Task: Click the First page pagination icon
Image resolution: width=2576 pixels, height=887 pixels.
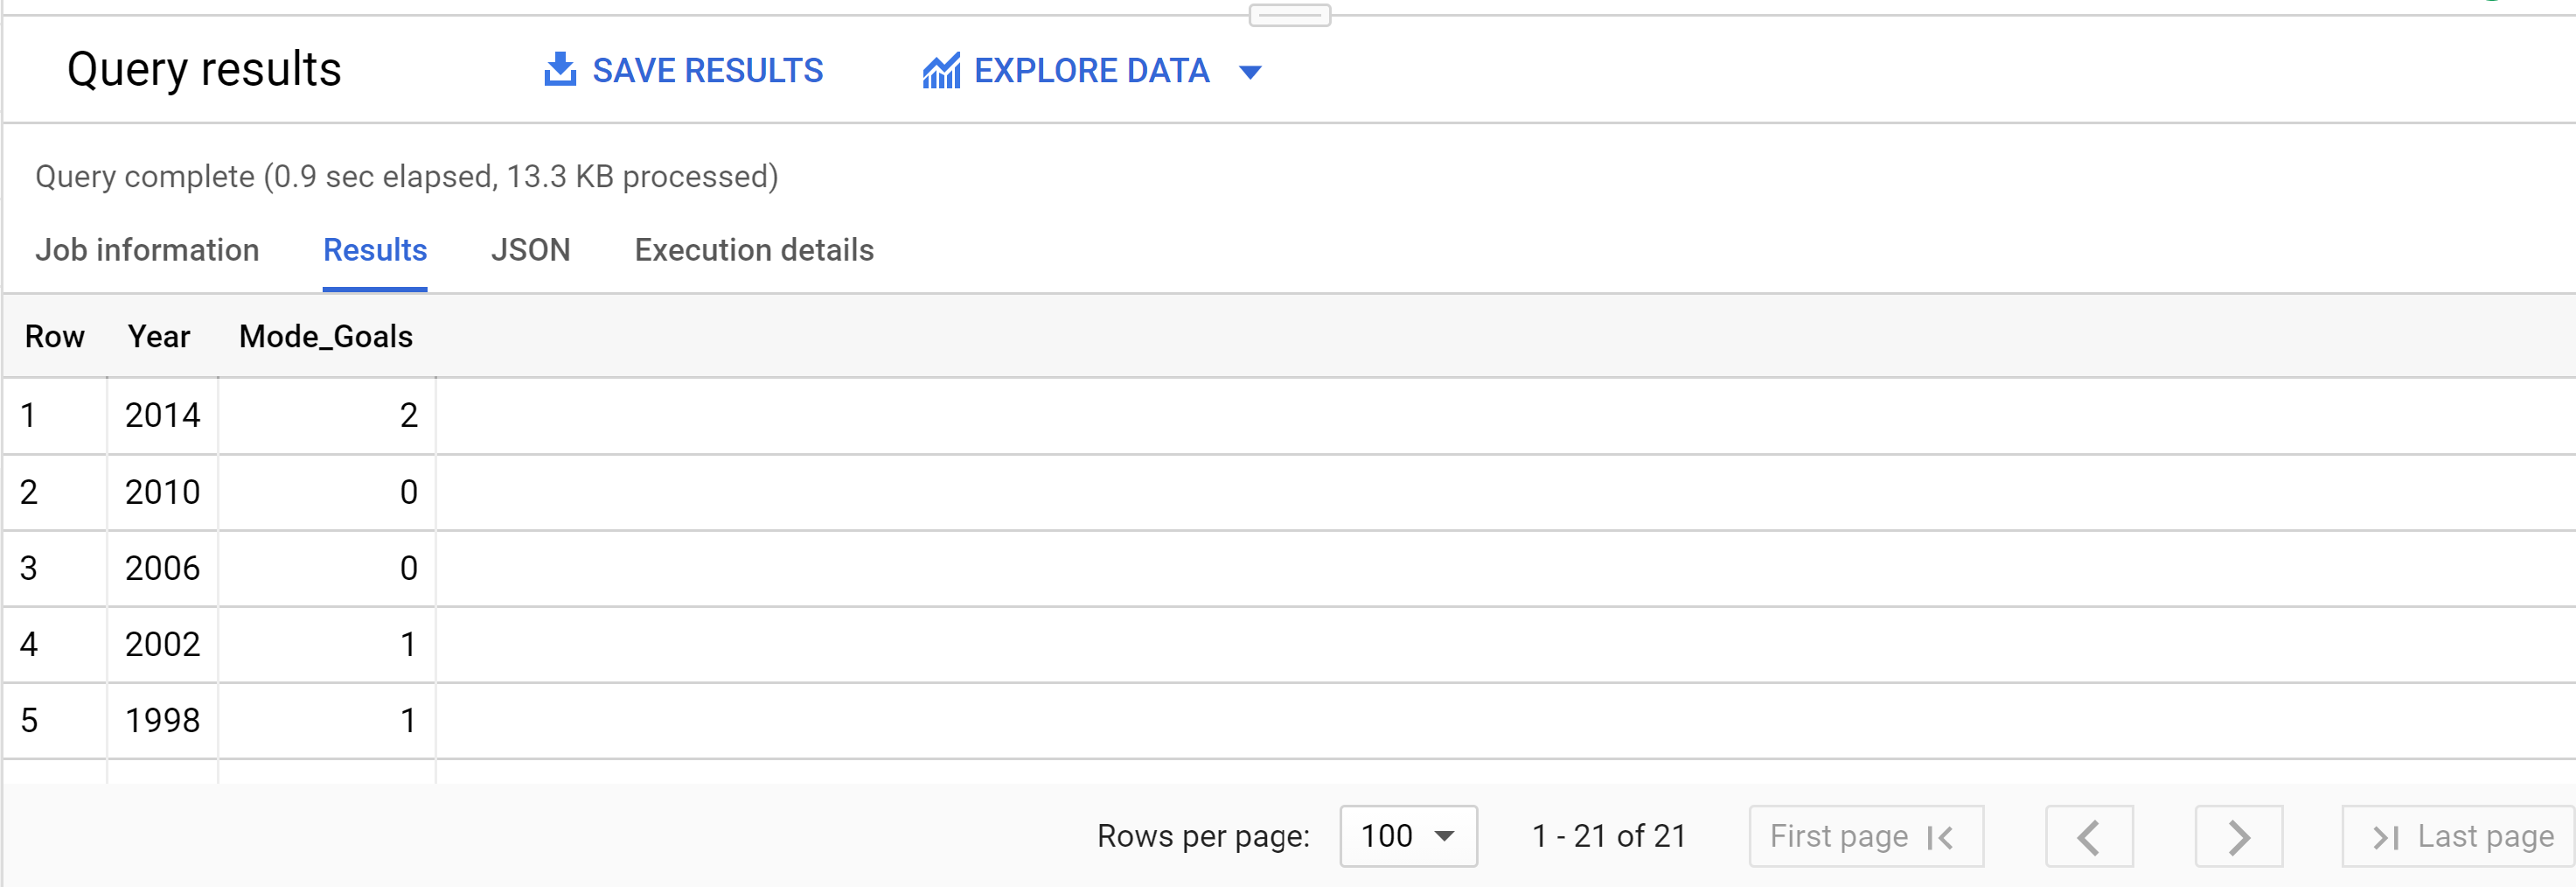Action: pos(1940,836)
